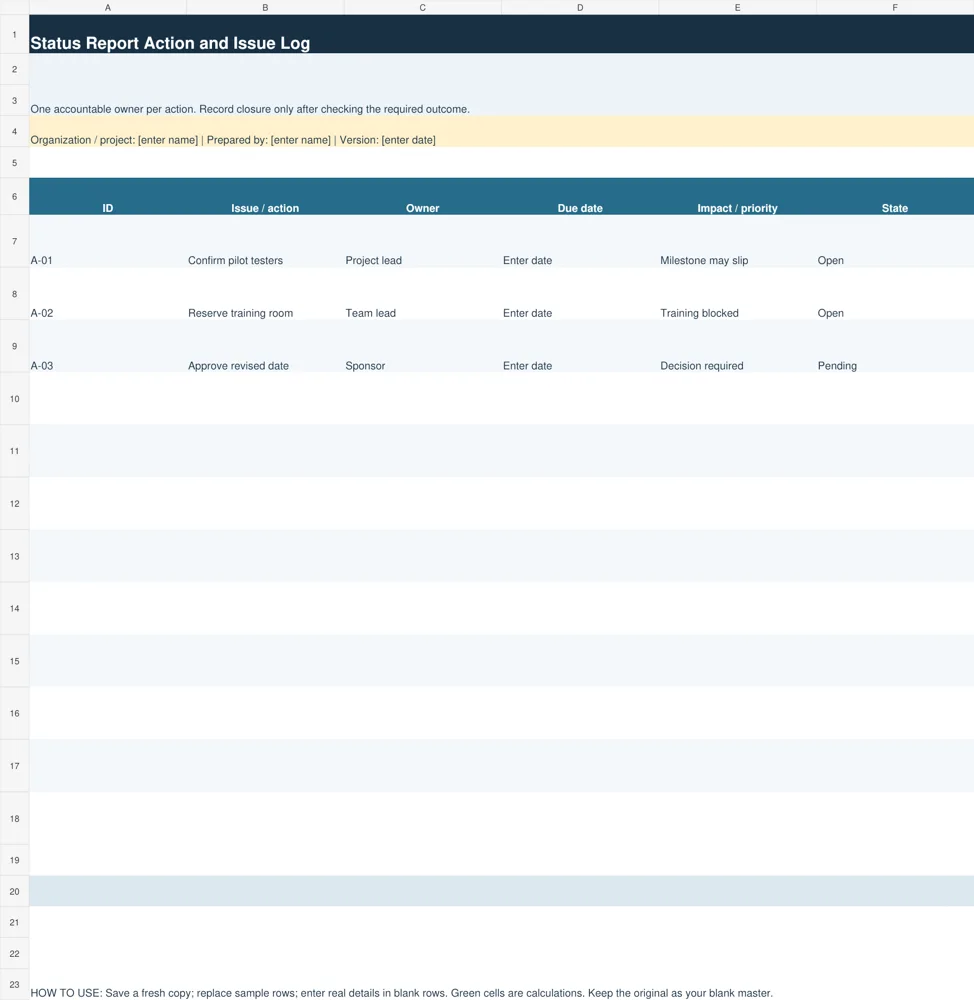
Task: Click the 'Impact / priority' header cell
Action: click(737, 196)
